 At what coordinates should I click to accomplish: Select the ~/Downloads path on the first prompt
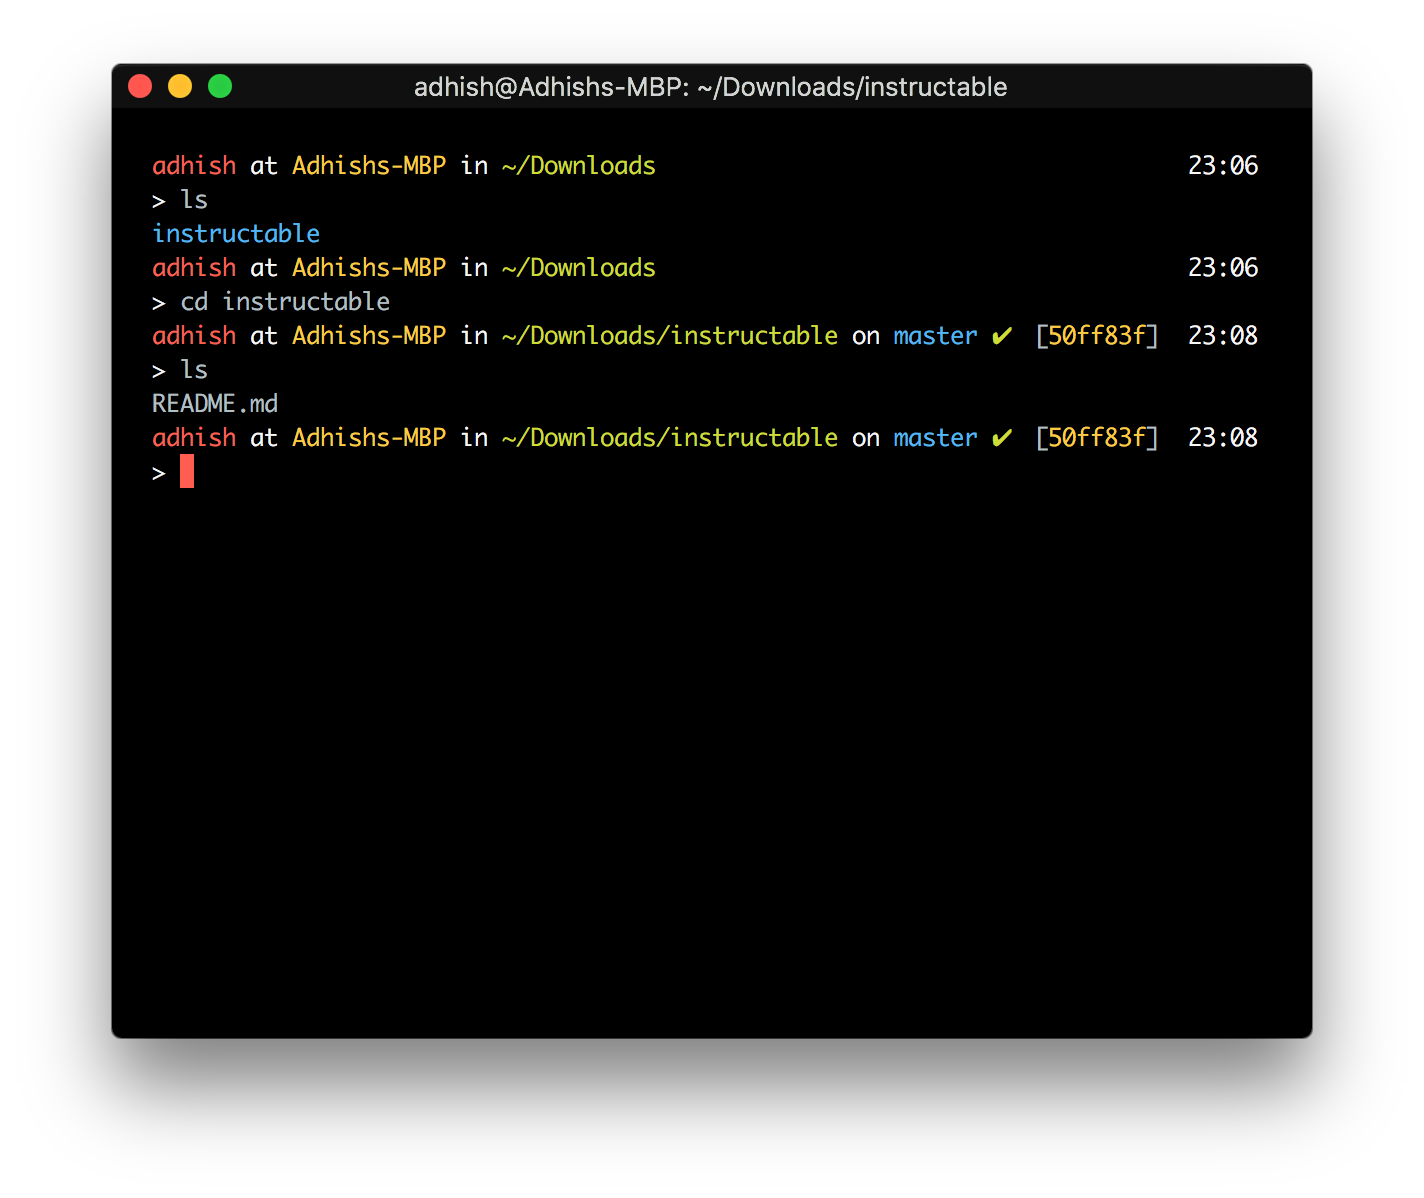tap(577, 166)
